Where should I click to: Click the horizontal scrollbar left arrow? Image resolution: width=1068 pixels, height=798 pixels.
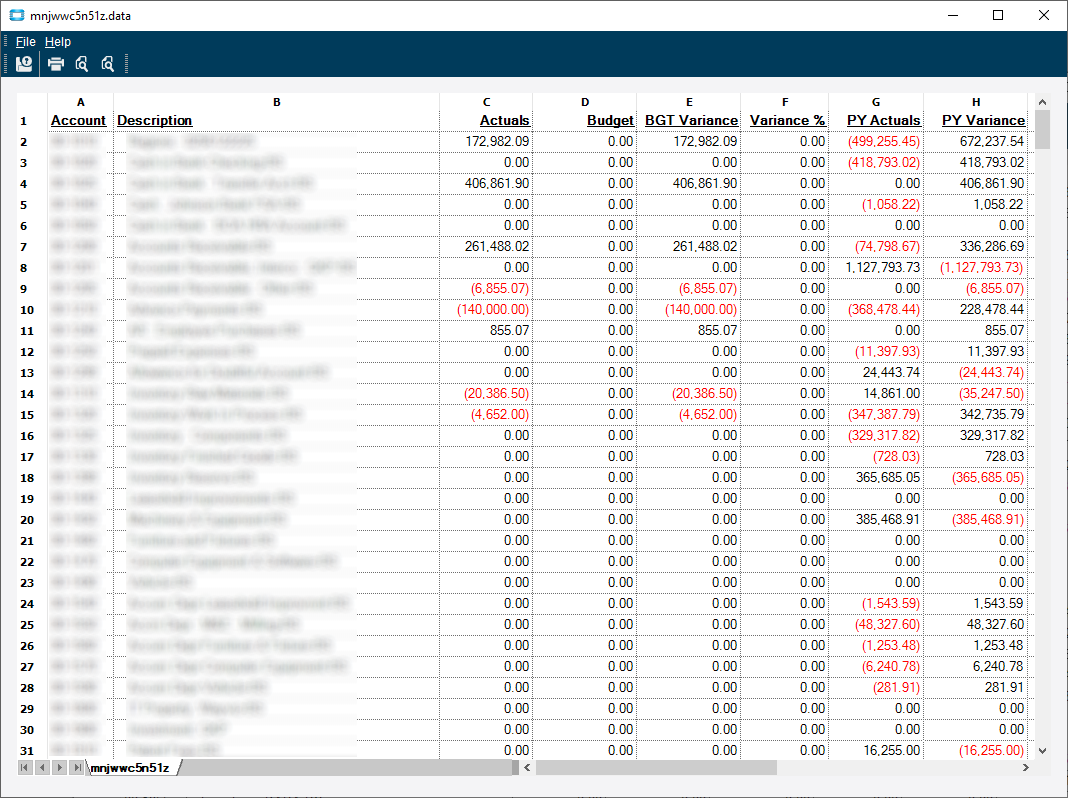tap(527, 767)
